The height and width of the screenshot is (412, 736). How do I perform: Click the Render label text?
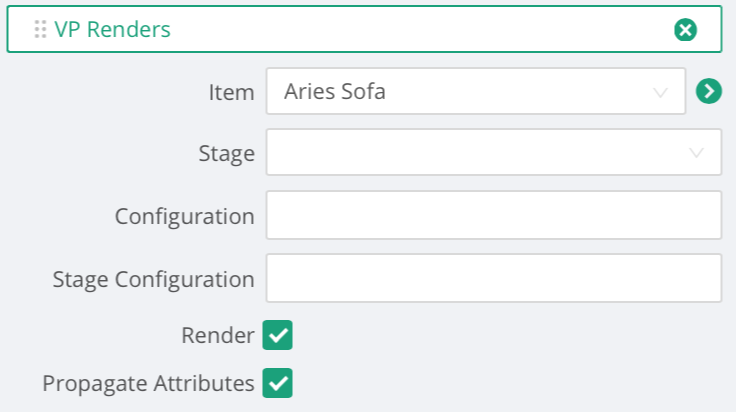coord(218,335)
